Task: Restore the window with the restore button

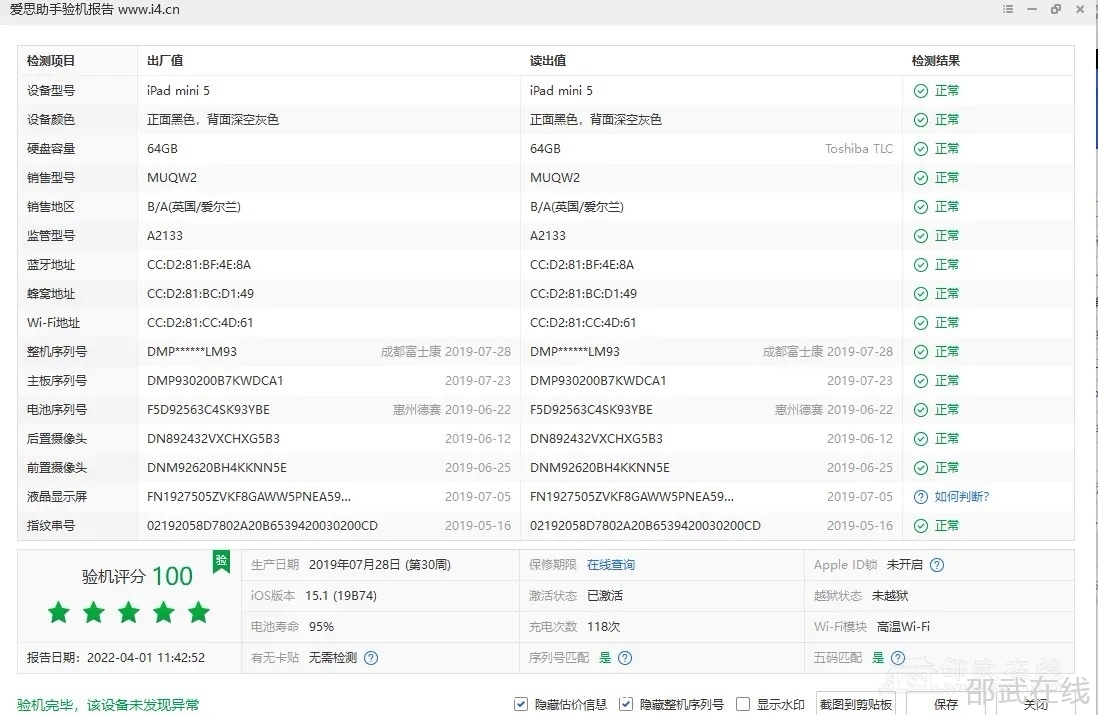Action: pyautogui.click(x=1056, y=9)
